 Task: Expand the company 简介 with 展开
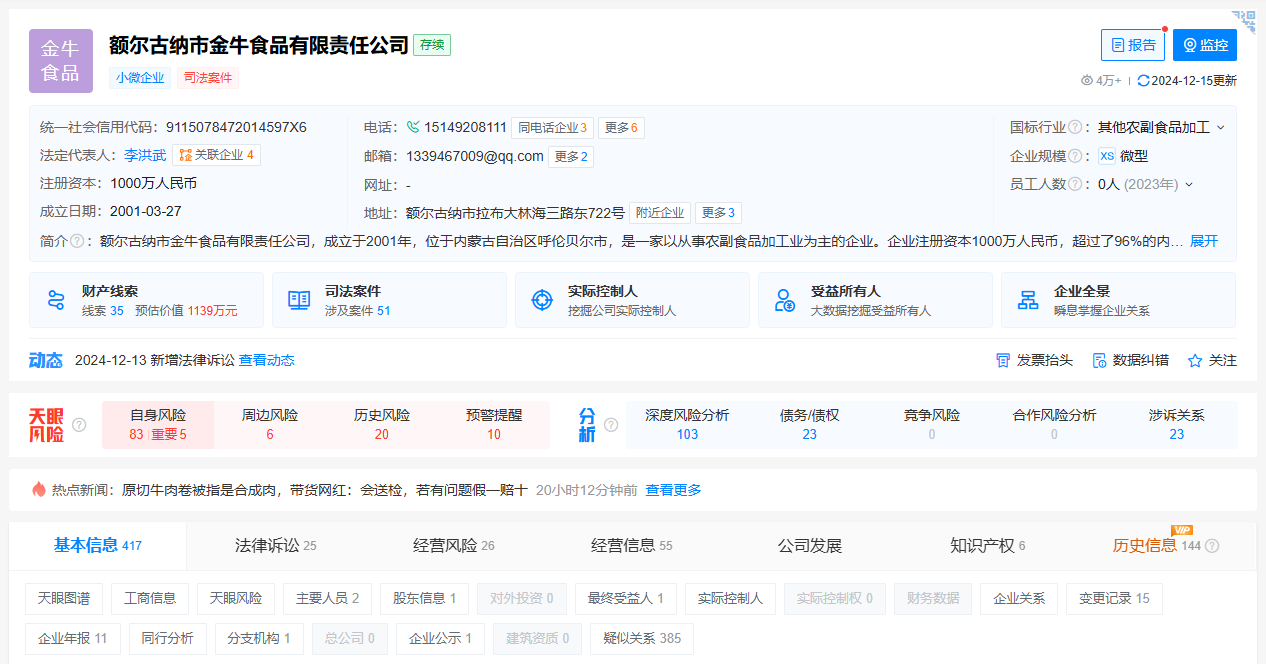(1203, 241)
